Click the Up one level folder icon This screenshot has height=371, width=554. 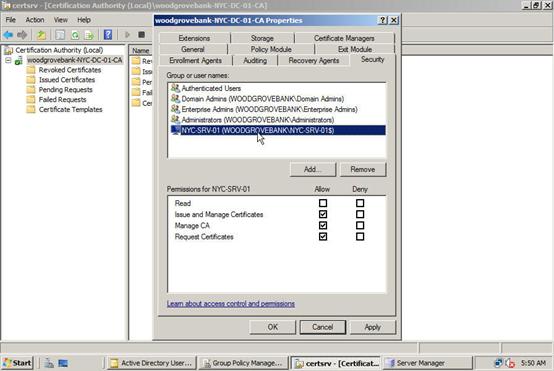click(41, 35)
